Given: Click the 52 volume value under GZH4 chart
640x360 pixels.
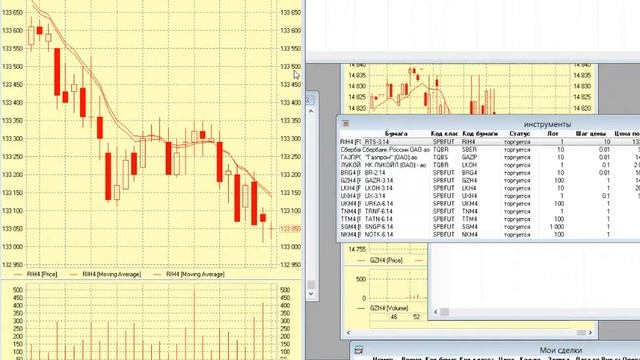Looking at the screenshot, I should pos(416,317).
